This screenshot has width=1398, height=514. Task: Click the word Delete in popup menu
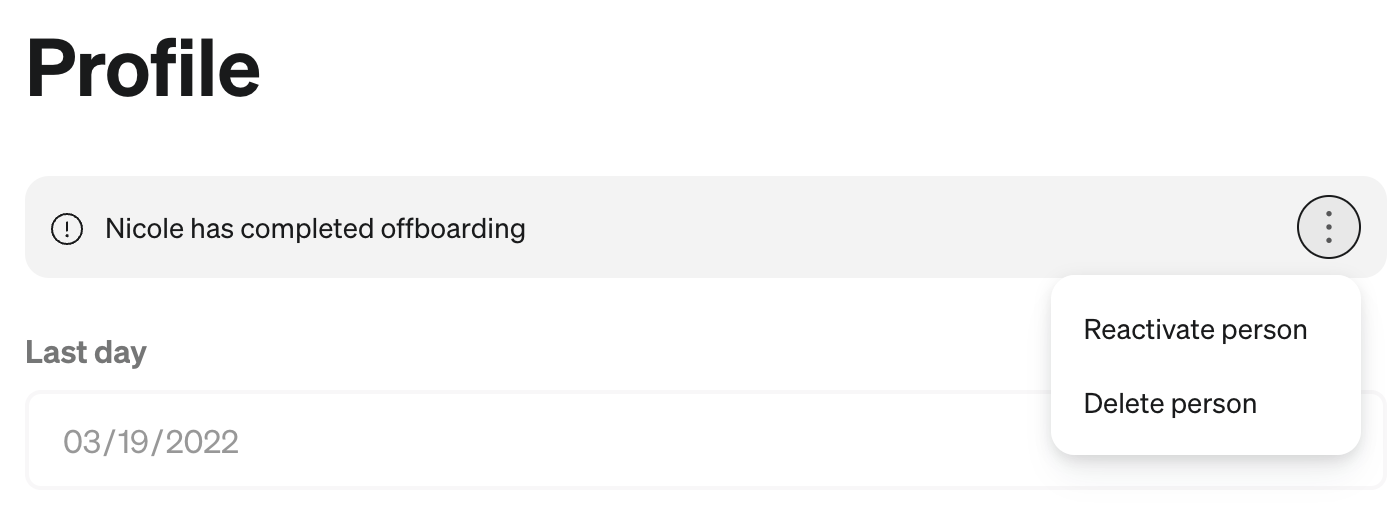pyautogui.click(x=1120, y=404)
